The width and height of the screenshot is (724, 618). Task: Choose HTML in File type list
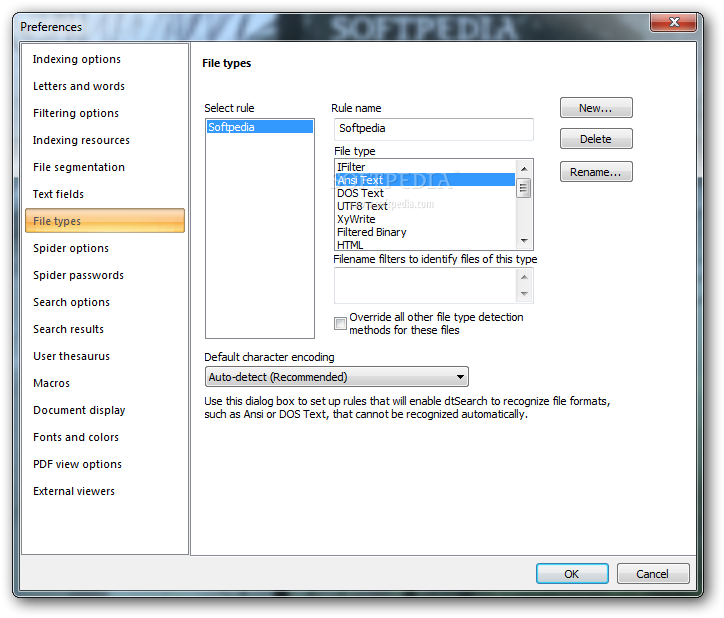[x=425, y=244]
